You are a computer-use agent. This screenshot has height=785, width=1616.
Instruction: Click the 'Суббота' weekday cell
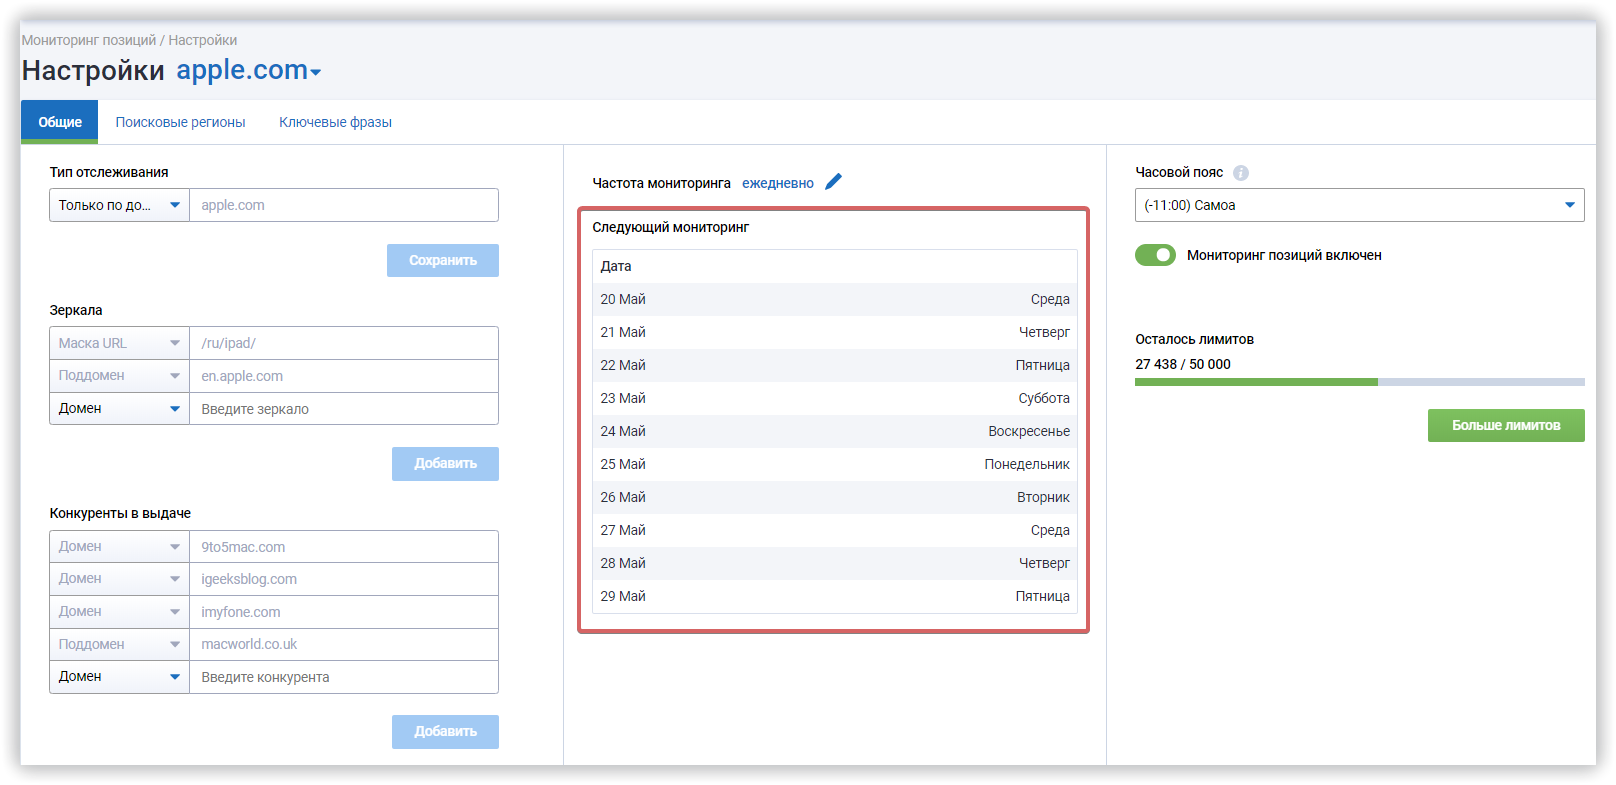(x=1044, y=398)
